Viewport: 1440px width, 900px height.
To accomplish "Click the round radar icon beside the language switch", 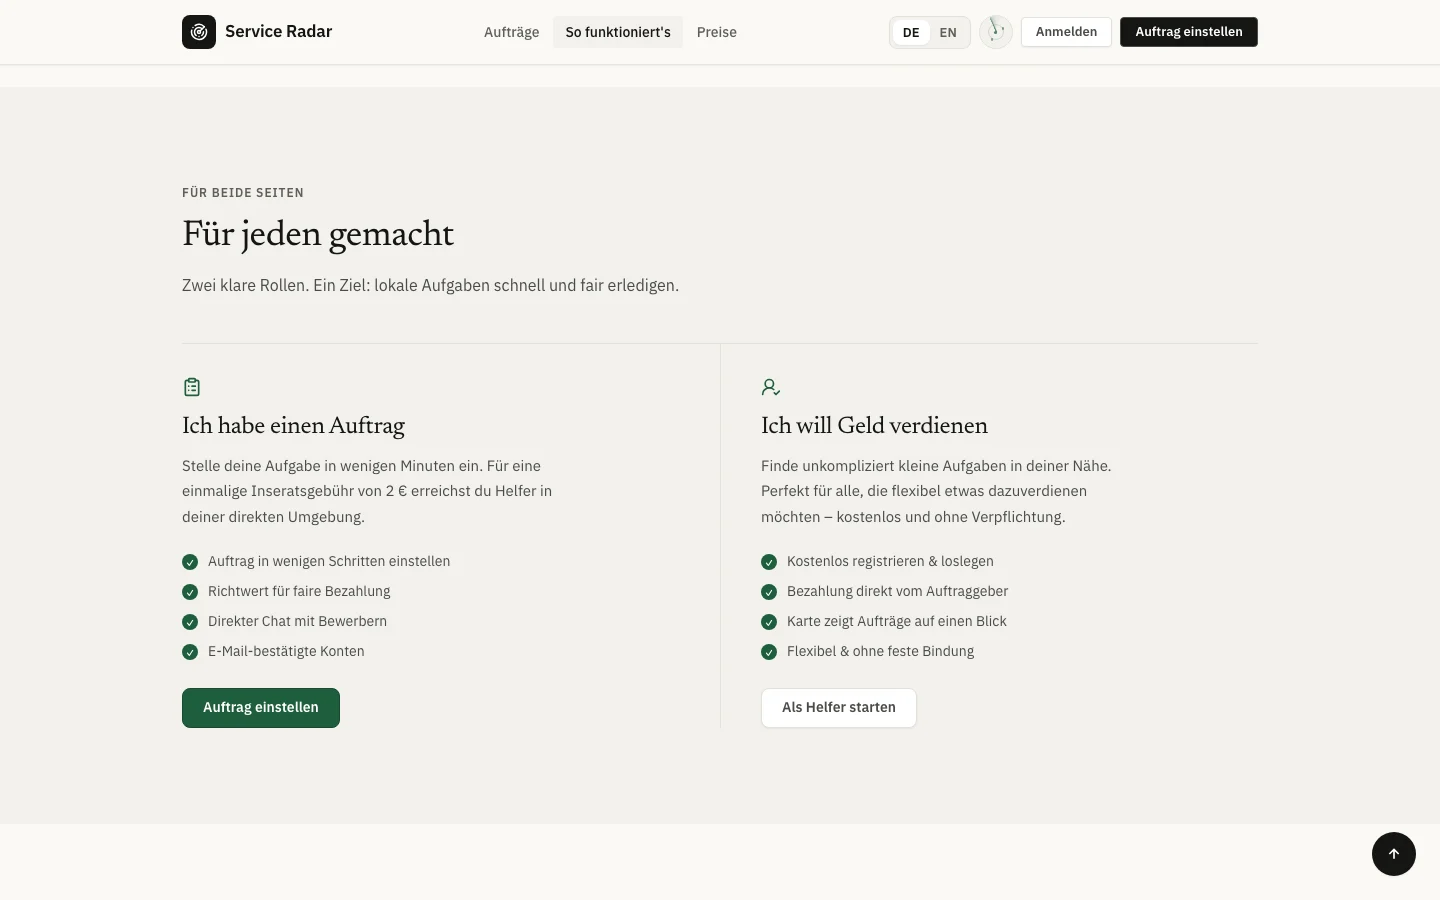I will click(996, 32).
